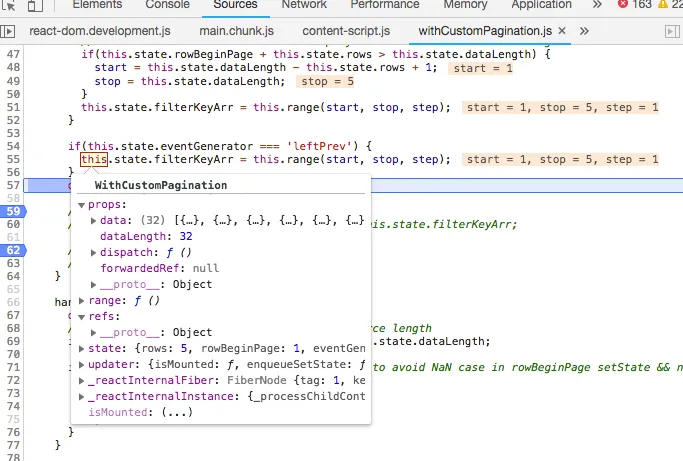Expand the state object entry
Image resolution: width=683 pixels, height=461 pixels.
point(81,349)
